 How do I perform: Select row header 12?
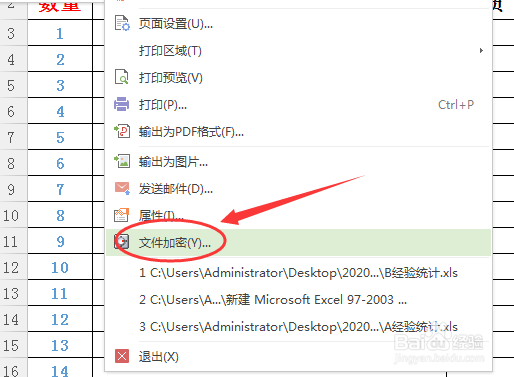click(13, 267)
